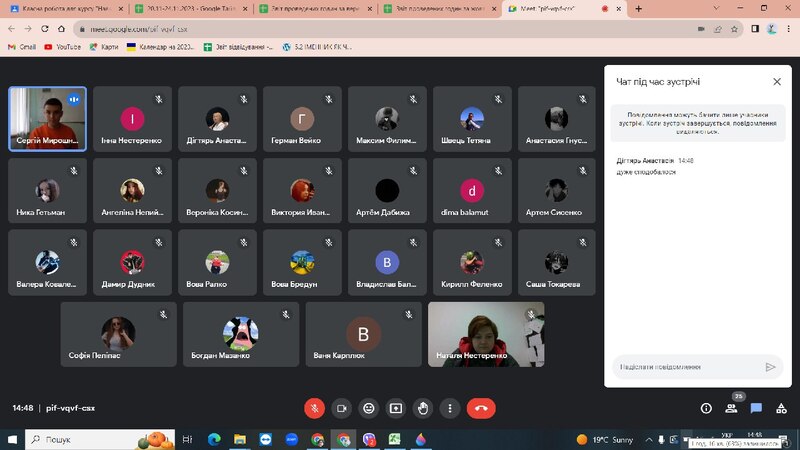Leave the call with red hang-up button
Viewport: 800px width, 450px height.
click(481, 408)
